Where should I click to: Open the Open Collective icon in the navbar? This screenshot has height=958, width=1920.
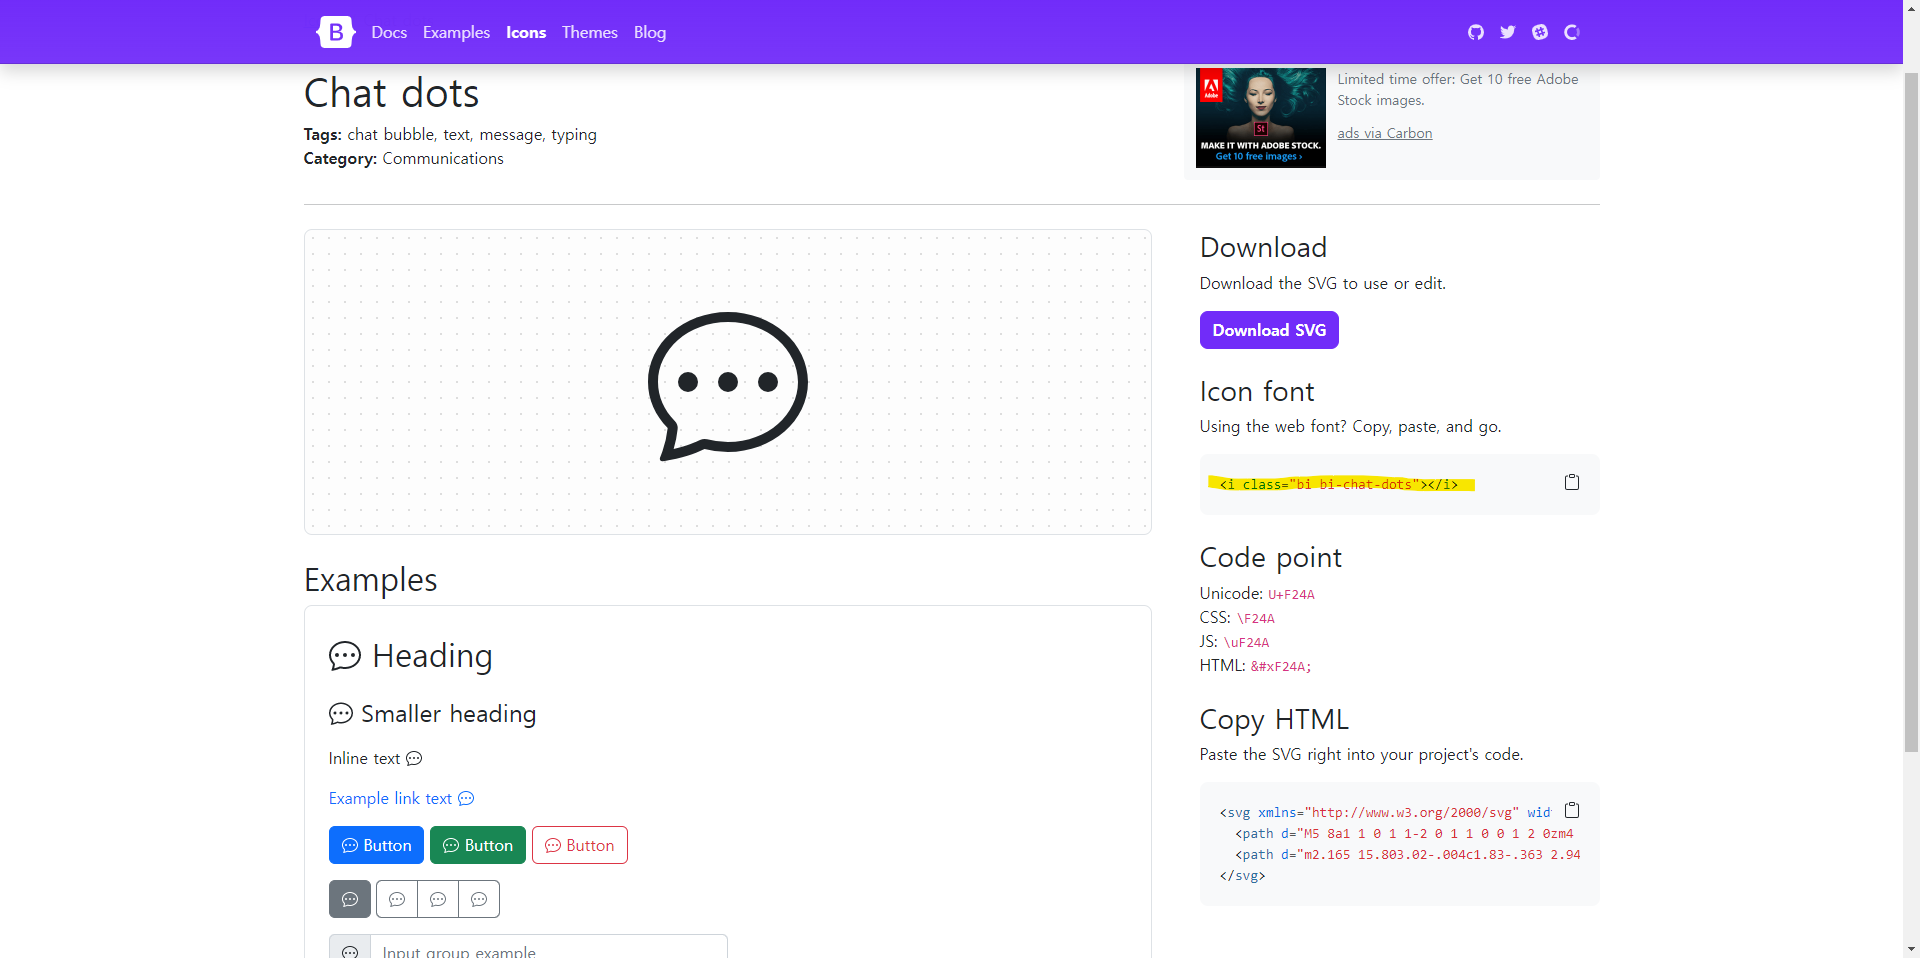point(1571,31)
